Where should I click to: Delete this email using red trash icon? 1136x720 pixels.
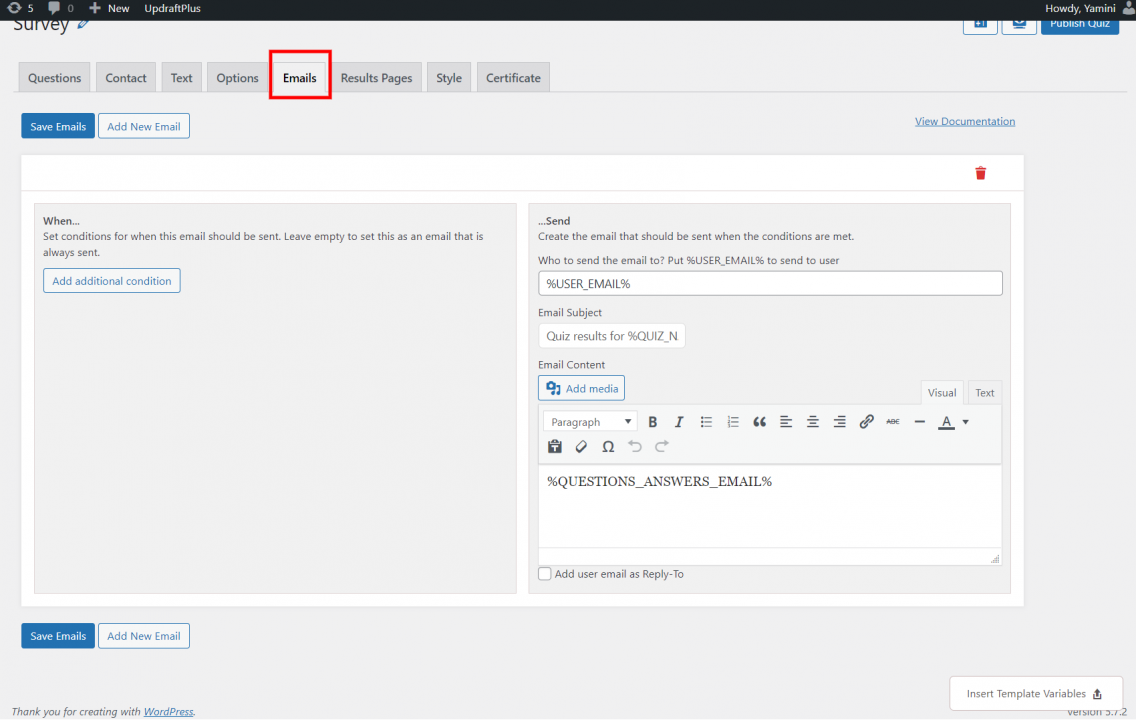coord(980,173)
